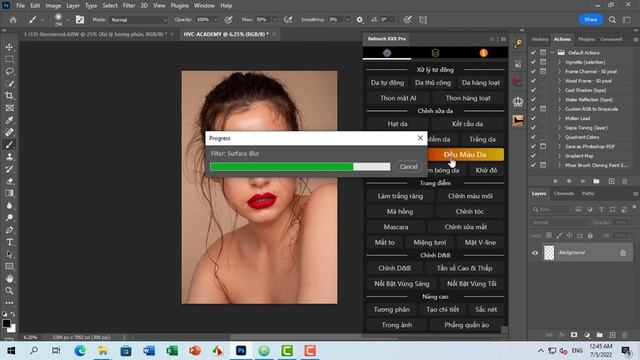
Task: Open Excel from the taskbar
Action: click(x=172, y=350)
